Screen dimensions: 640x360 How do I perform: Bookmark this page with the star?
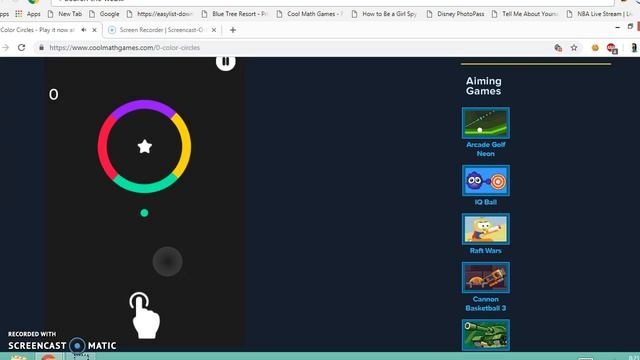click(574, 48)
